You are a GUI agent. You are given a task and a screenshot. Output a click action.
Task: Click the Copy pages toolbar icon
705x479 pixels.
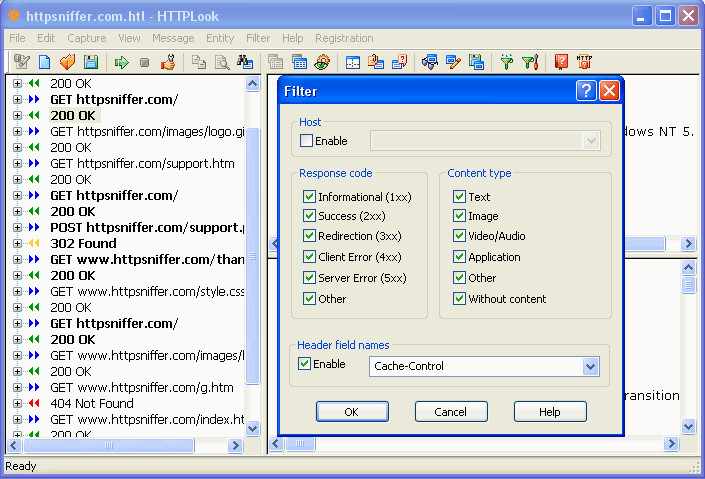pos(199,62)
